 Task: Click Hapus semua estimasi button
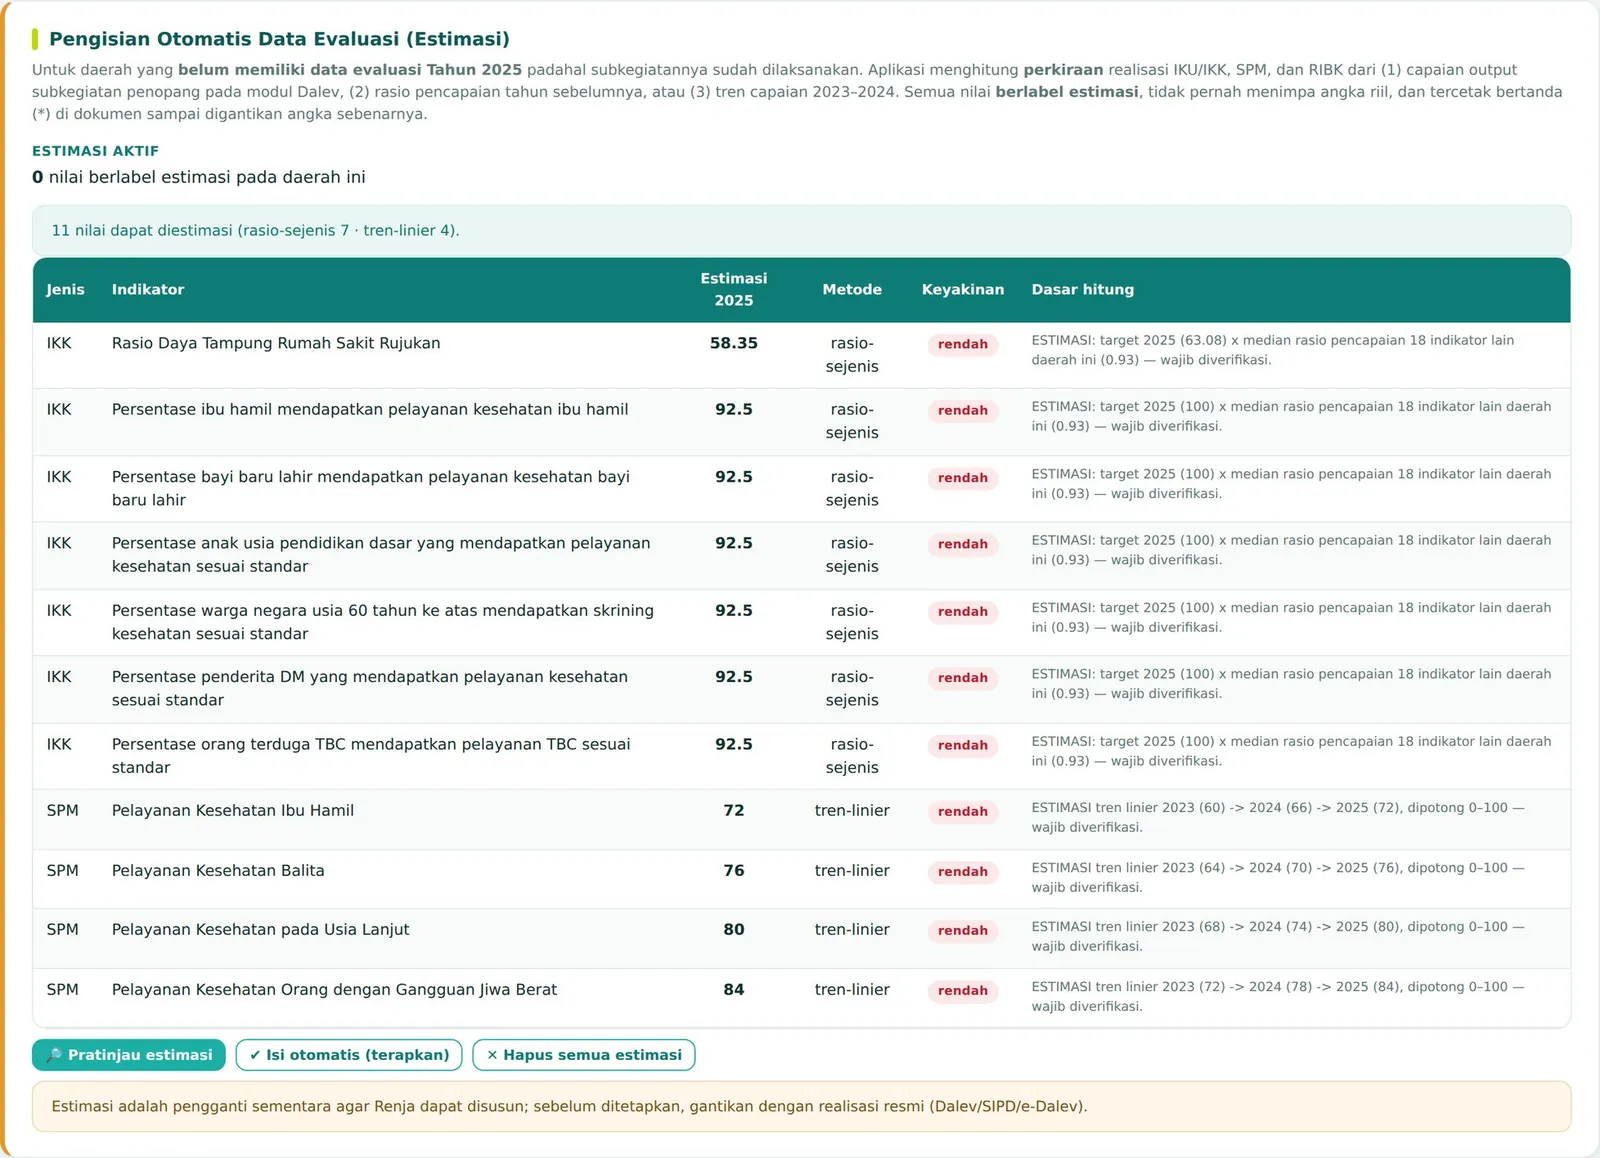click(584, 1055)
